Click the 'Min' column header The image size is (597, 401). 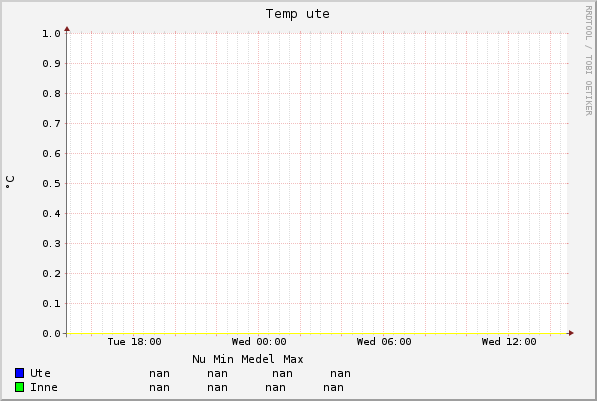(x=223, y=359)
